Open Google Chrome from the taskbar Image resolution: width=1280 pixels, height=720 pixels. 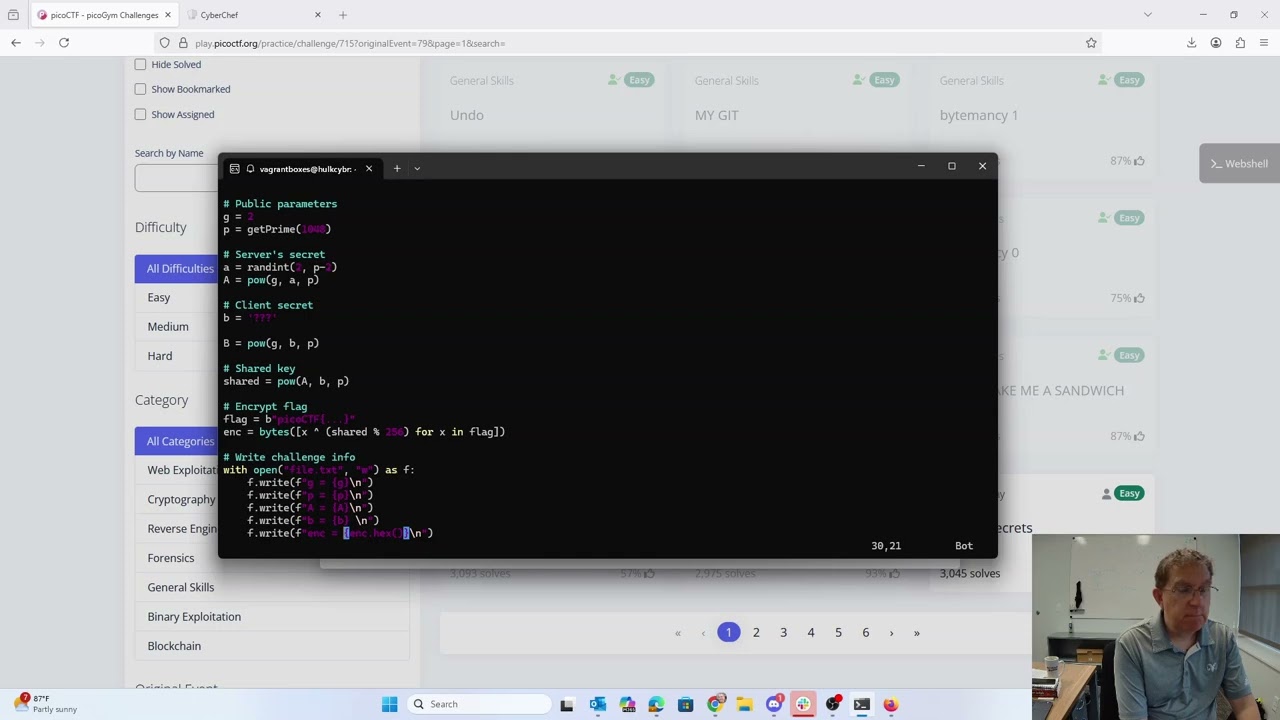click(x=715, y=704)
